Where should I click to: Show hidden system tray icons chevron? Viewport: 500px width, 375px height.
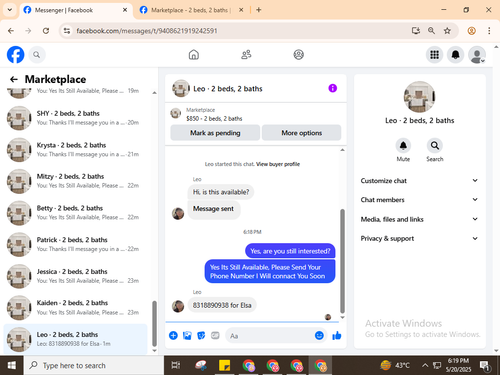[425, 365]
